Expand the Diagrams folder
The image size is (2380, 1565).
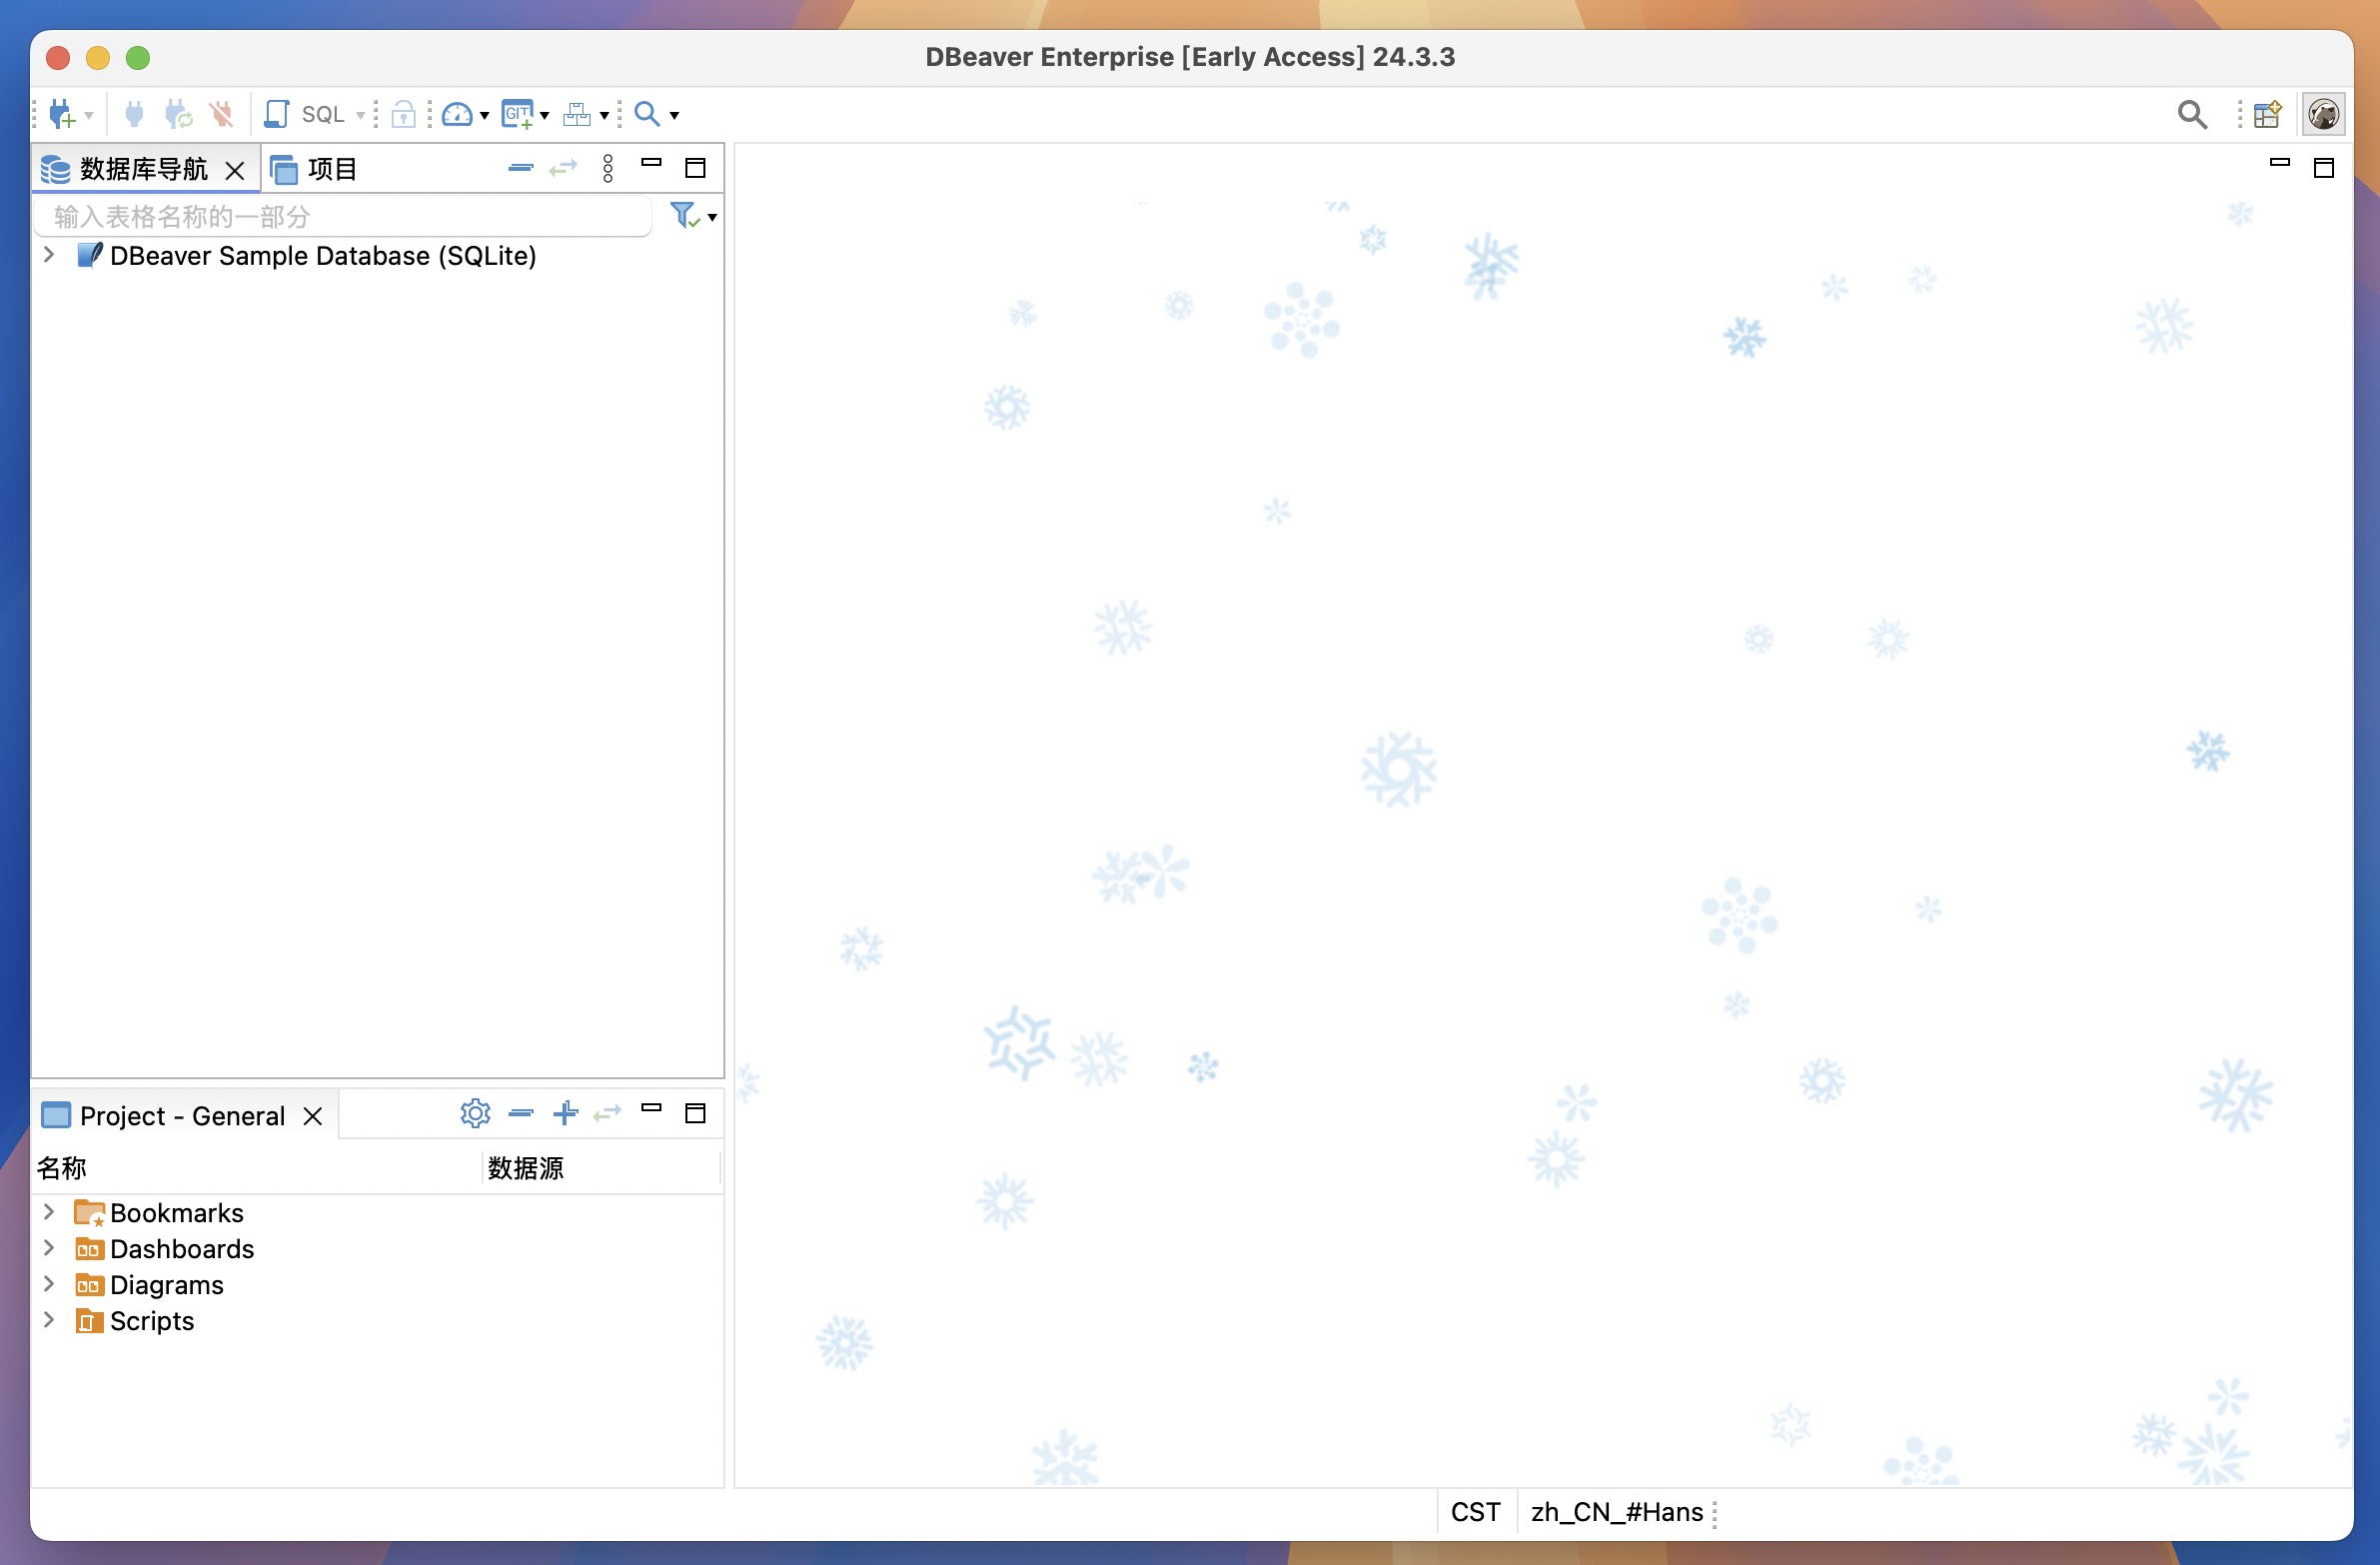[x=48, y=1284]
